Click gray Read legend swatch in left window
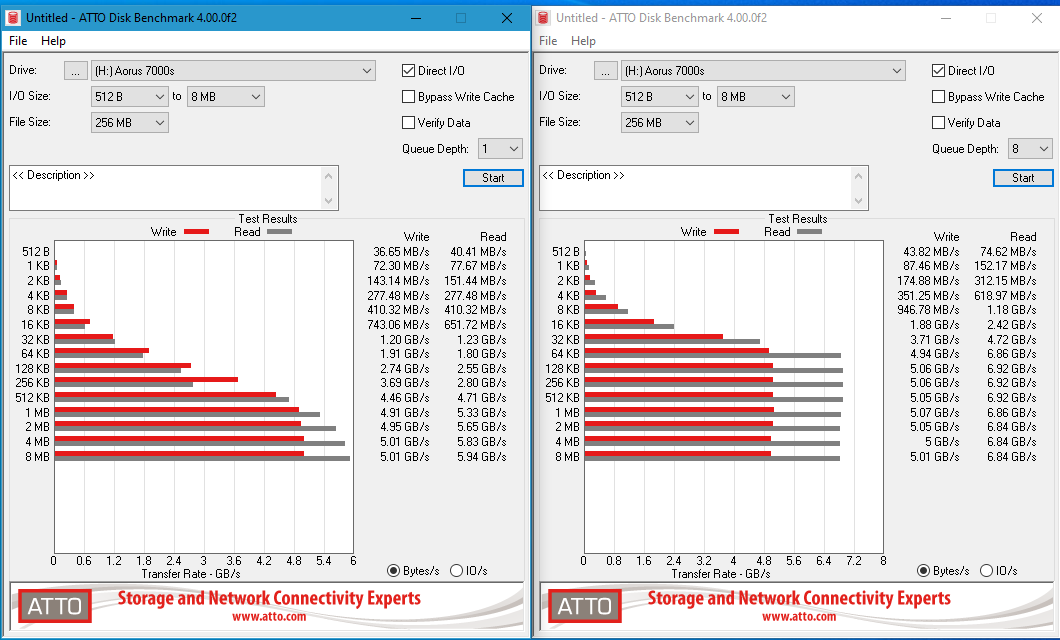 (279, 232)
